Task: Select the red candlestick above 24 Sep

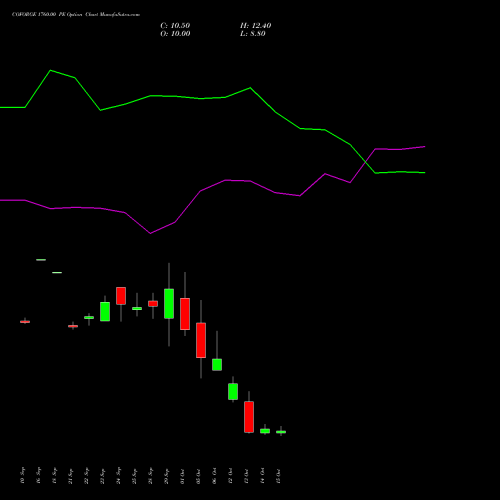Action: pos(121,296)
